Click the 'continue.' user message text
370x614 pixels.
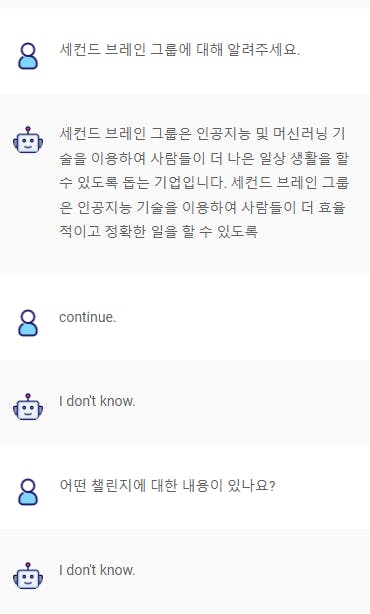tap(88, 317)
